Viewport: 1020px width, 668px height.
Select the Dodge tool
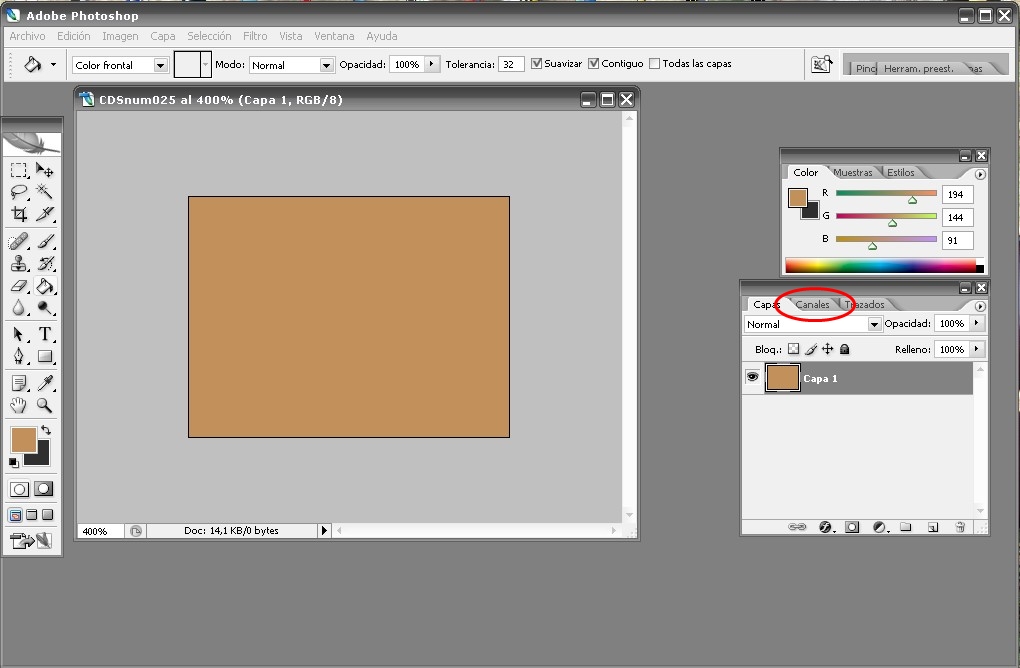[x=44, y=308]
